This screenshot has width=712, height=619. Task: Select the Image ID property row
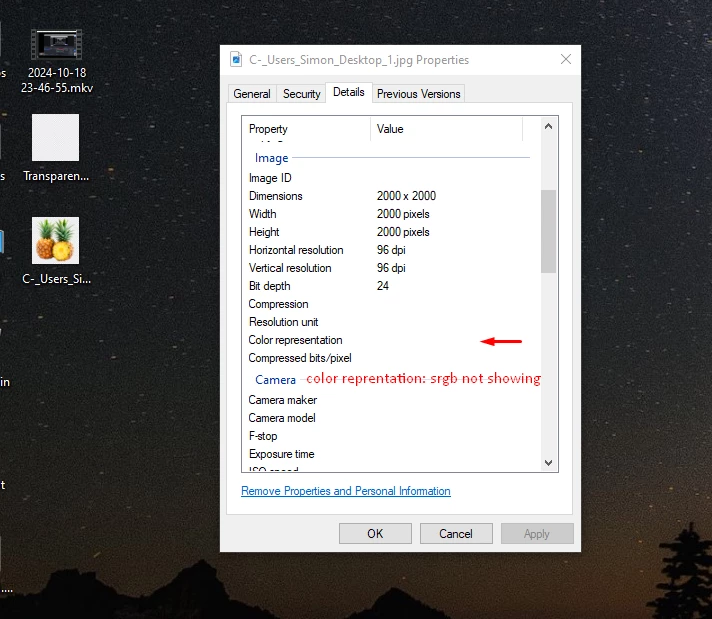391,178
